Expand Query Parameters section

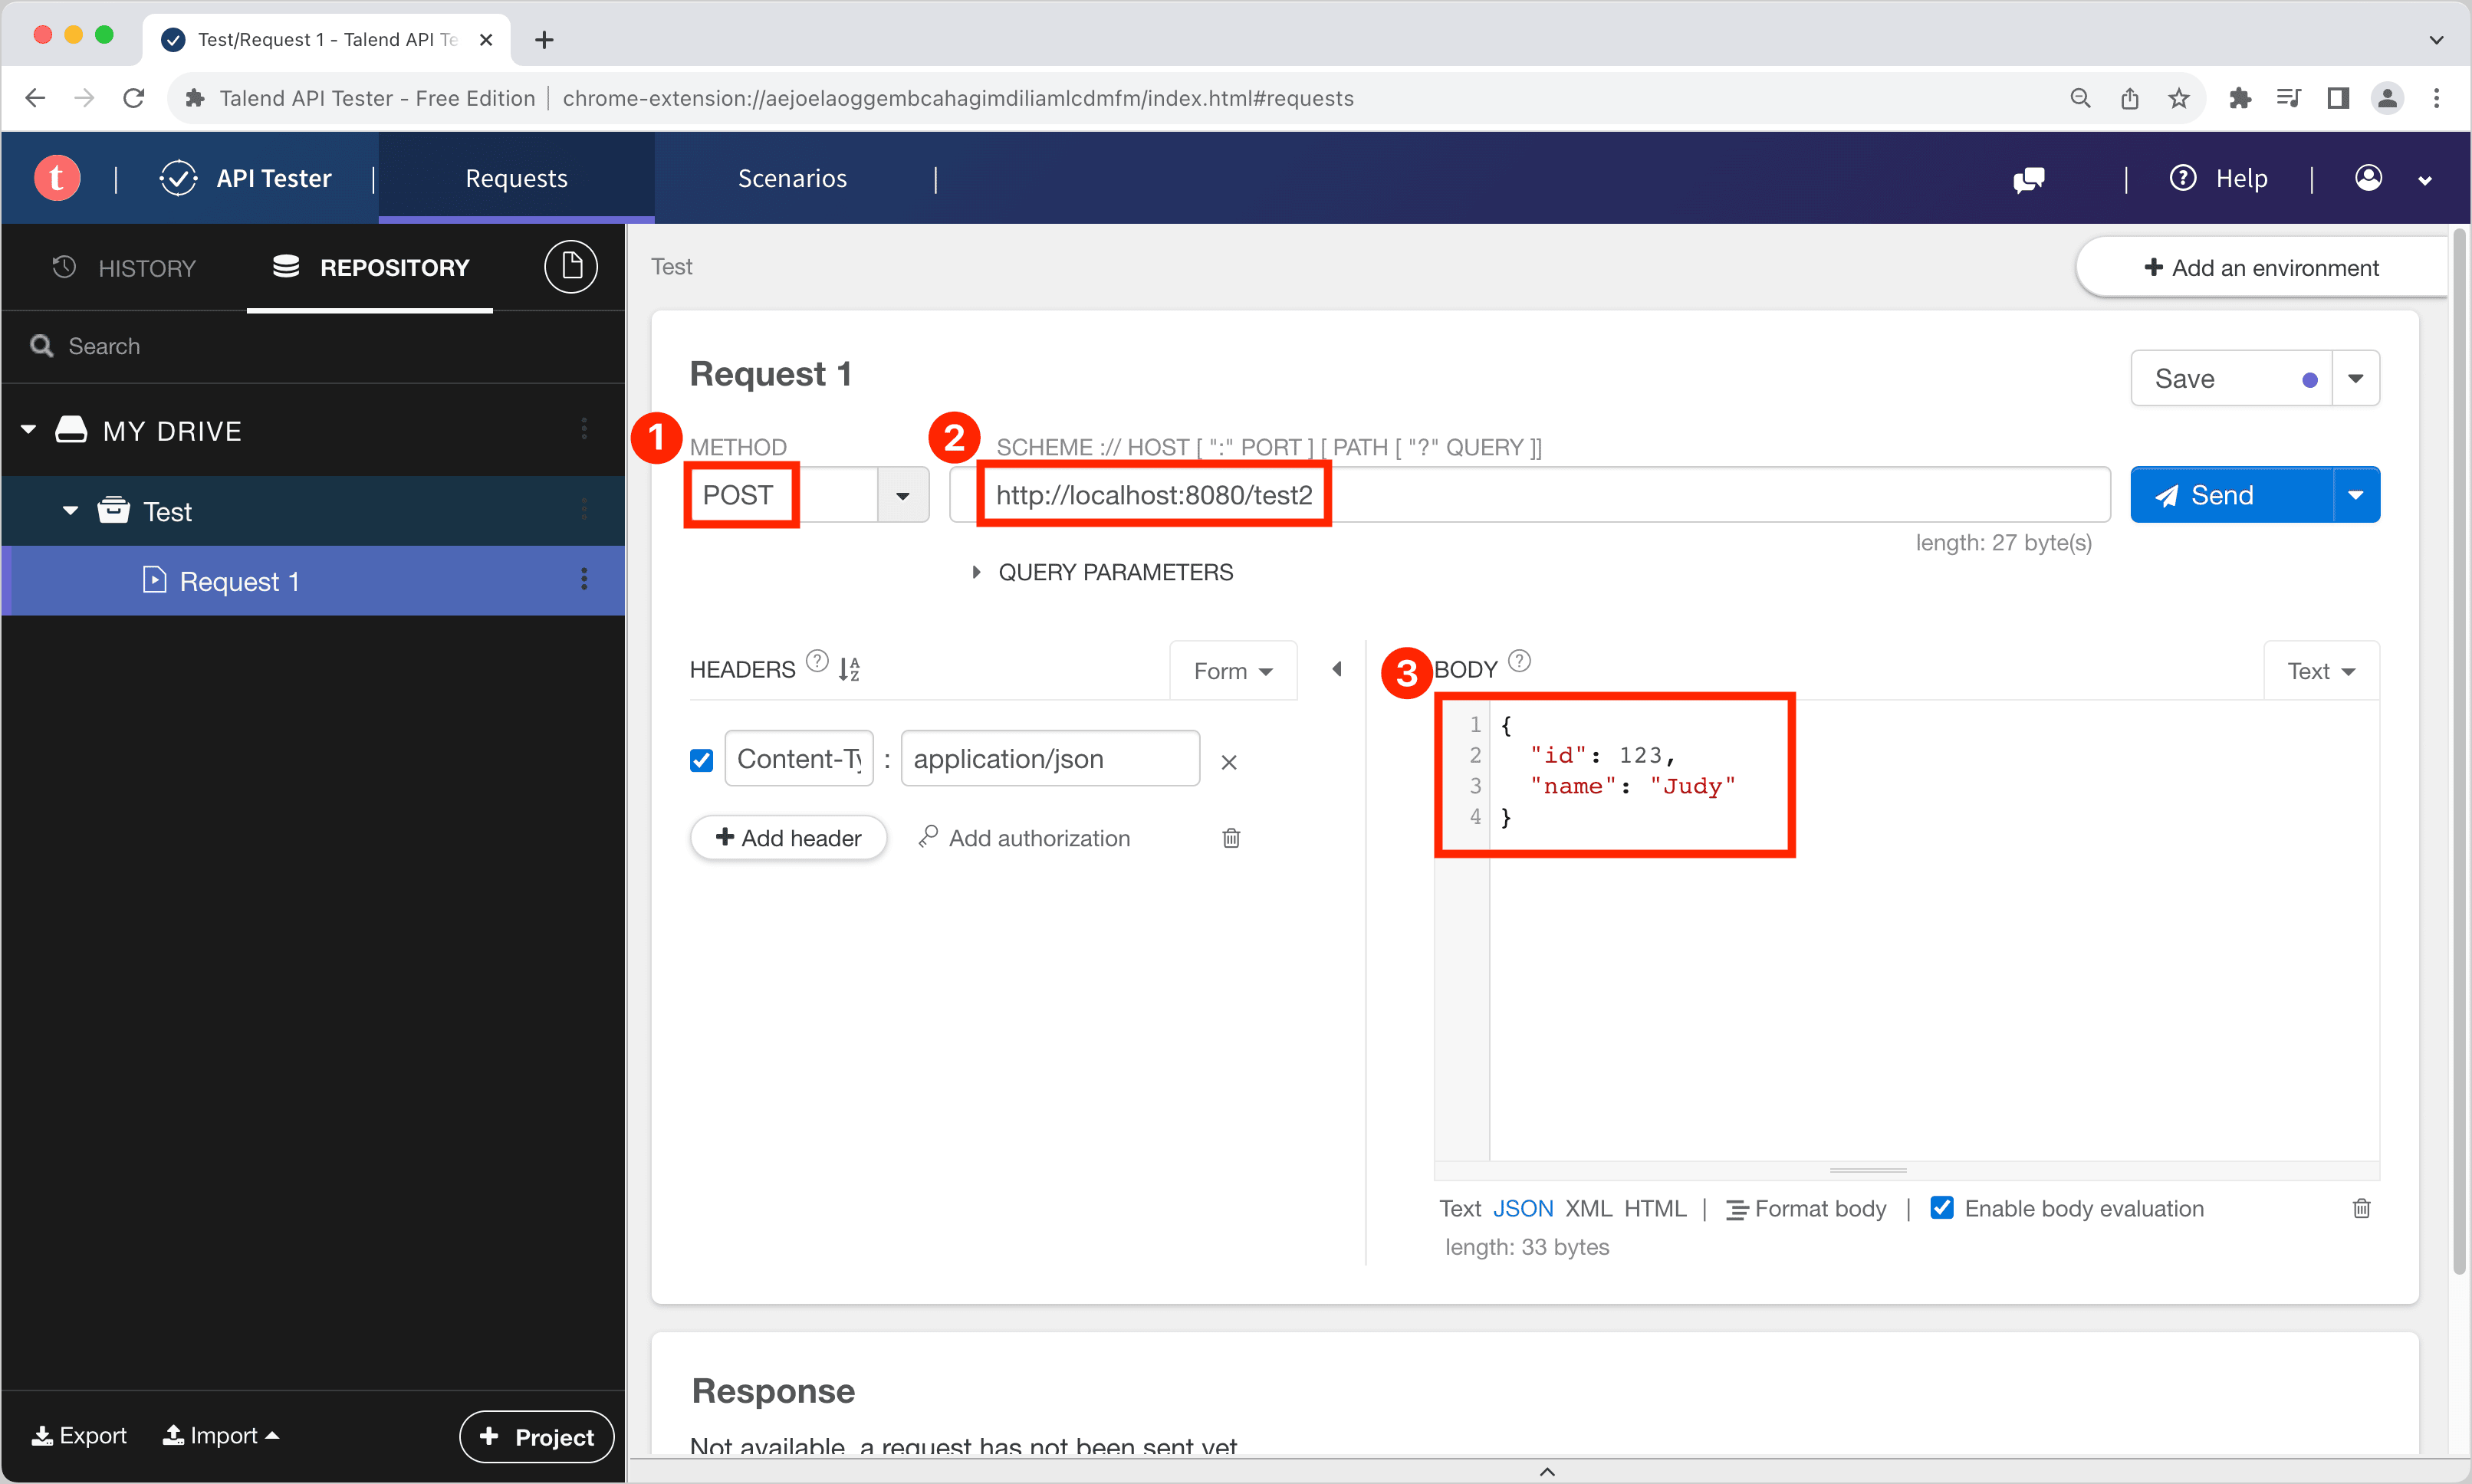pyautogui.click(x=1104, y=572)
